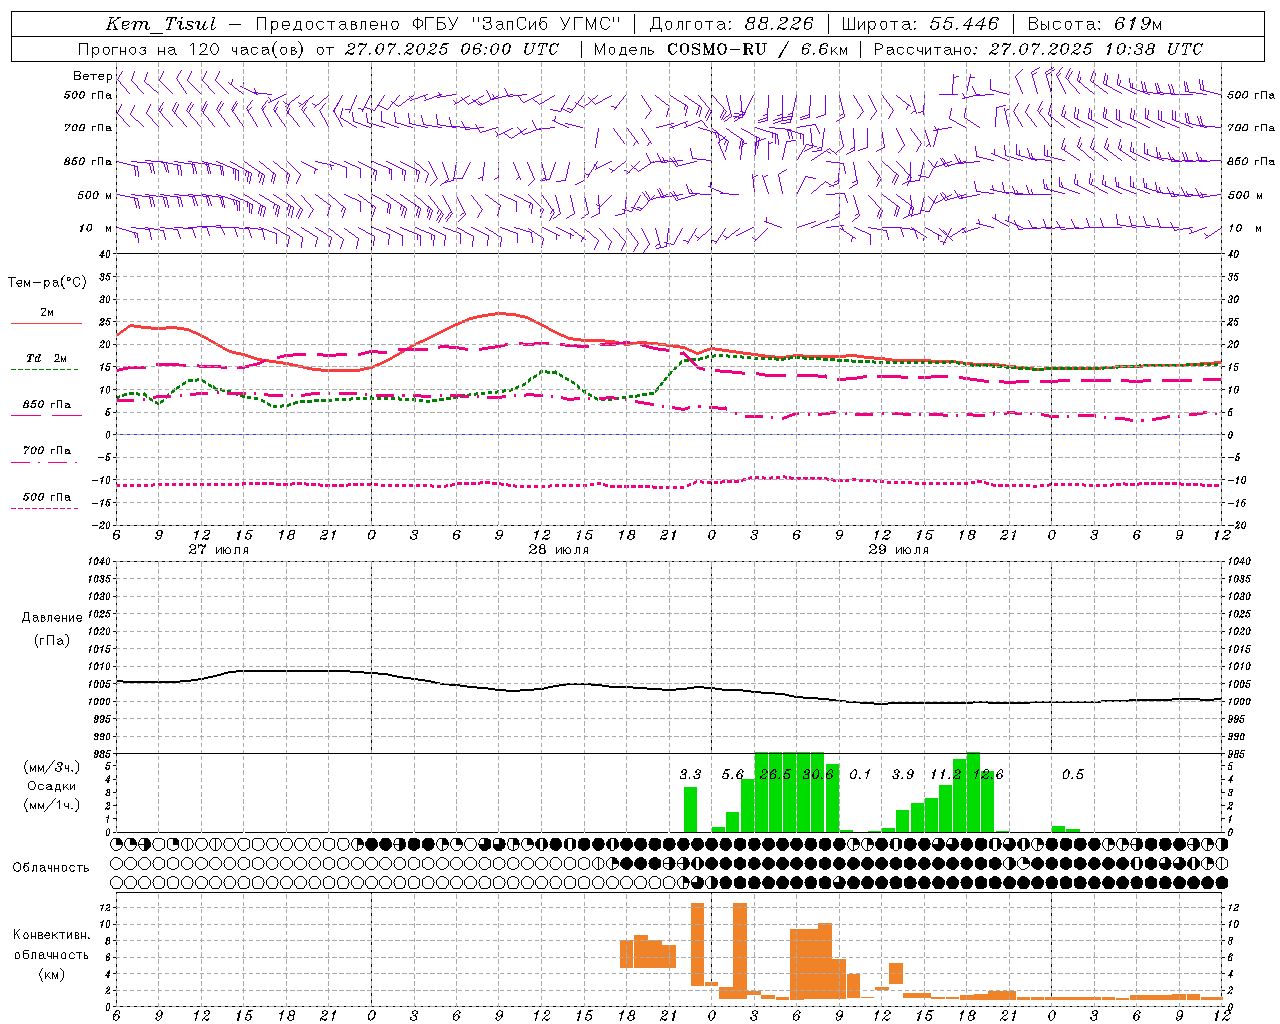
Task: Click the precipitation total 3.3
Action: pos(690,775)
